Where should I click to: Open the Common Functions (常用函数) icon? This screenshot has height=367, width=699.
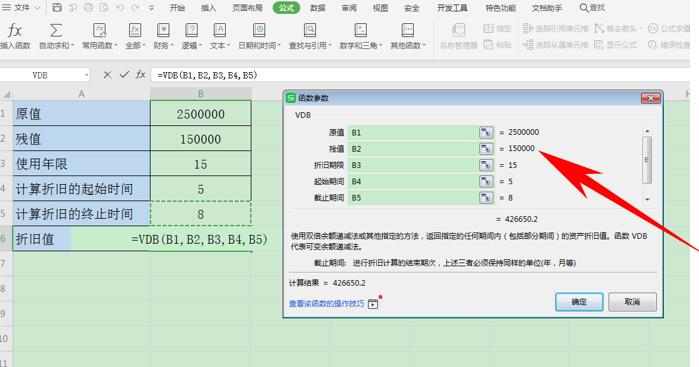click(x=99, y=30)
